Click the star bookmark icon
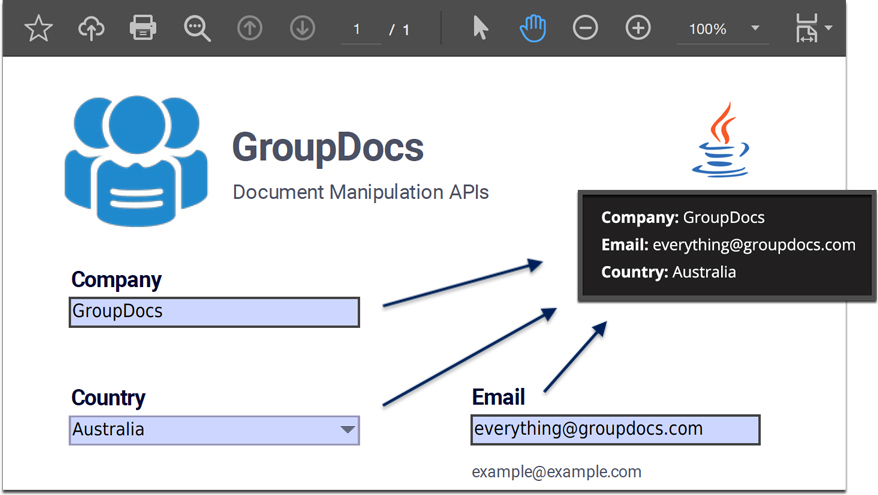878x495 pixels. pyautogui.click(x=38, y=29)
